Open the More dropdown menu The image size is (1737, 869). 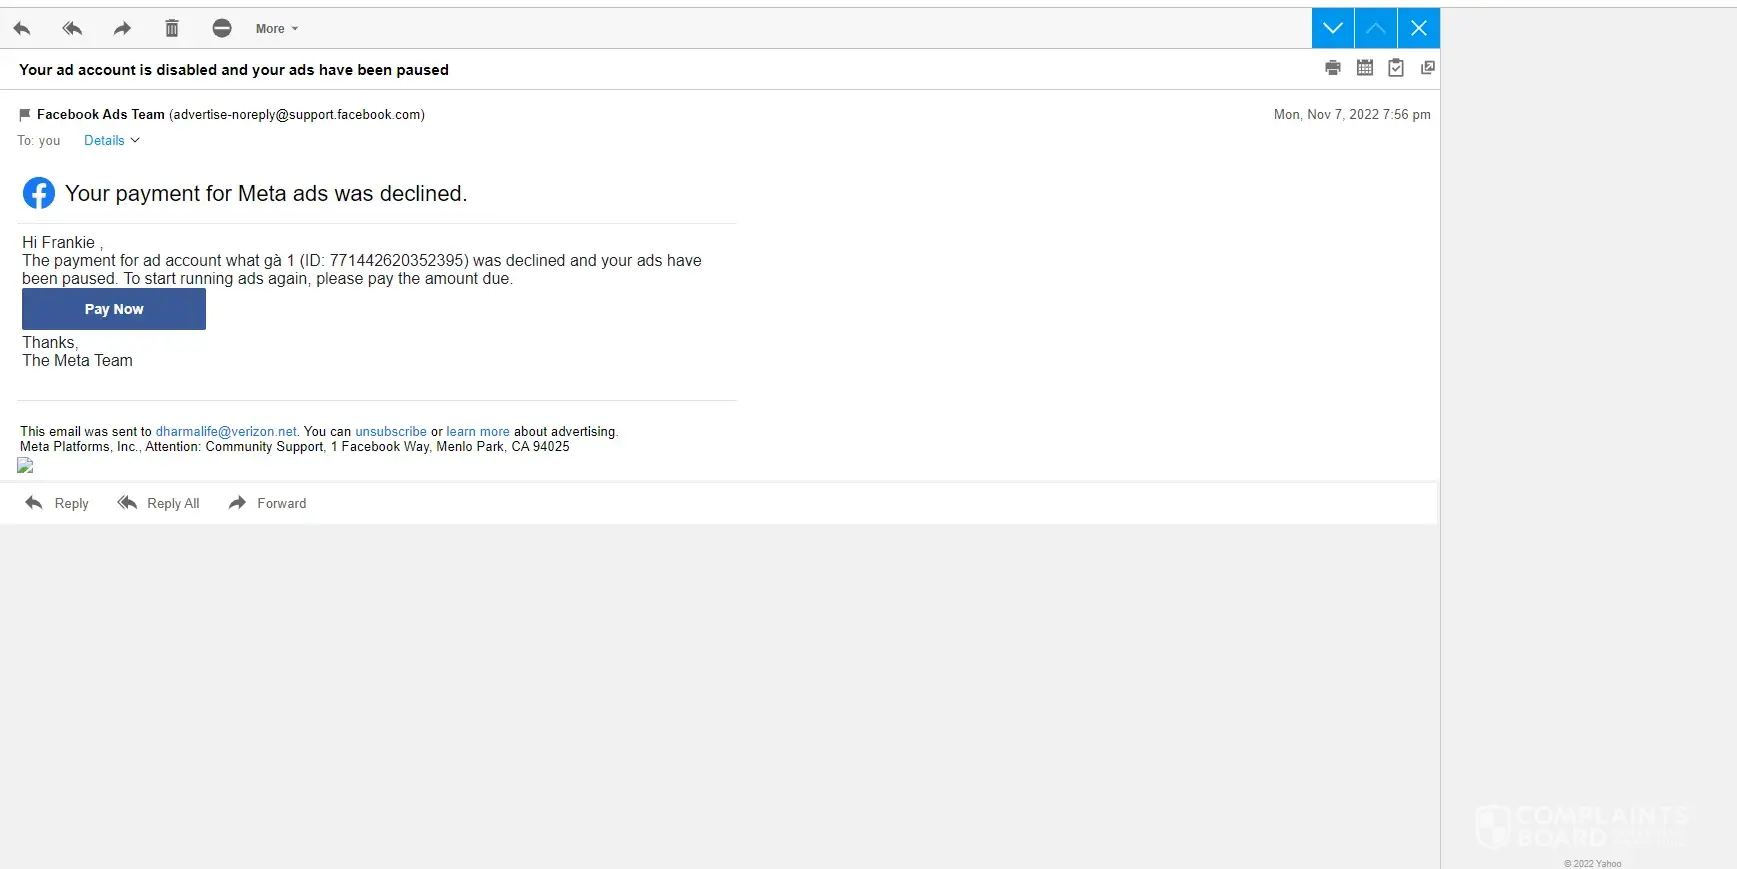point(277,29)
